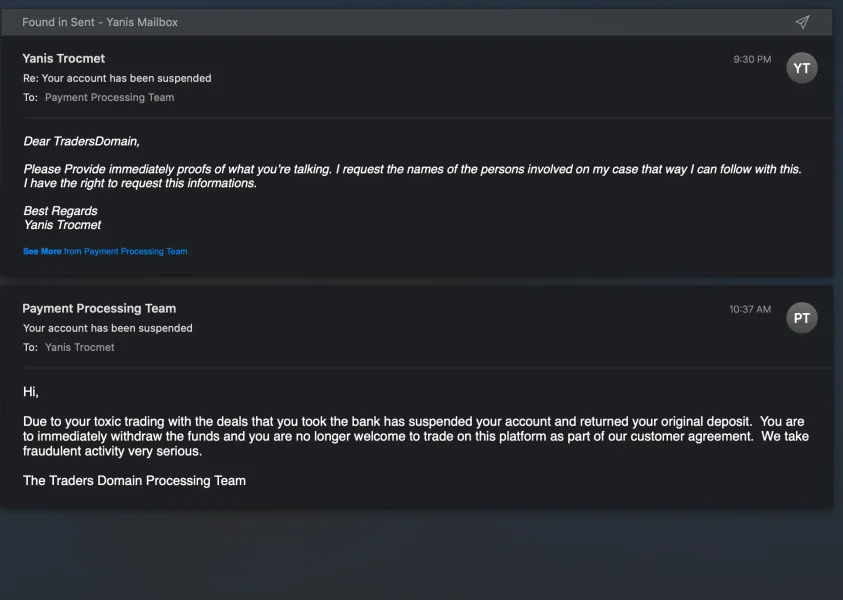Click the 'Best Regards' signature line
The image size is (843, 600).
(61, 211)
